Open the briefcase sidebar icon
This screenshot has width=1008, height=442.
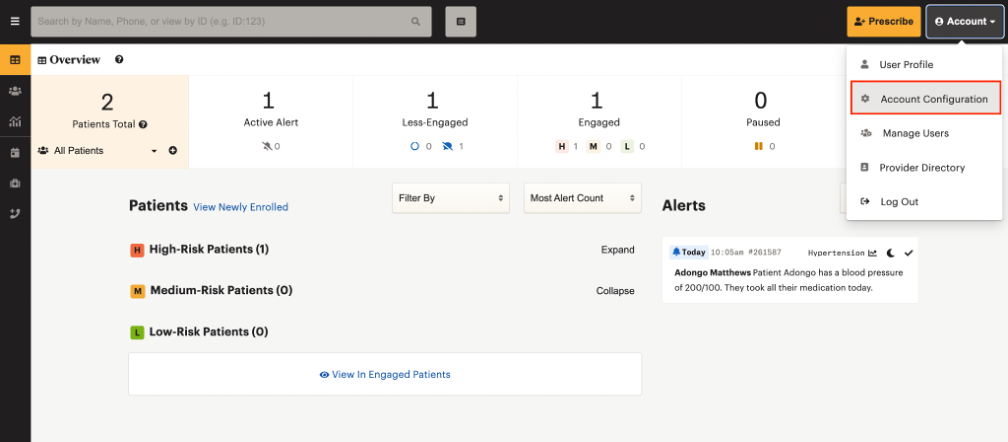coord(15,183)
